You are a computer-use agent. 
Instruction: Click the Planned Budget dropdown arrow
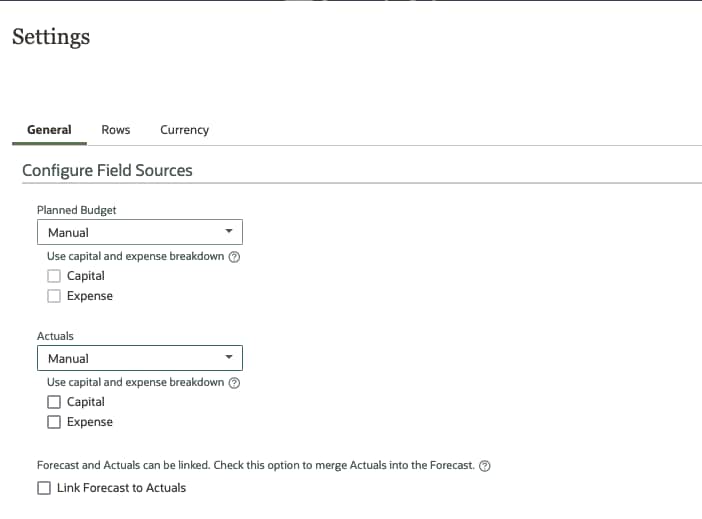click(x=229, y=232)
